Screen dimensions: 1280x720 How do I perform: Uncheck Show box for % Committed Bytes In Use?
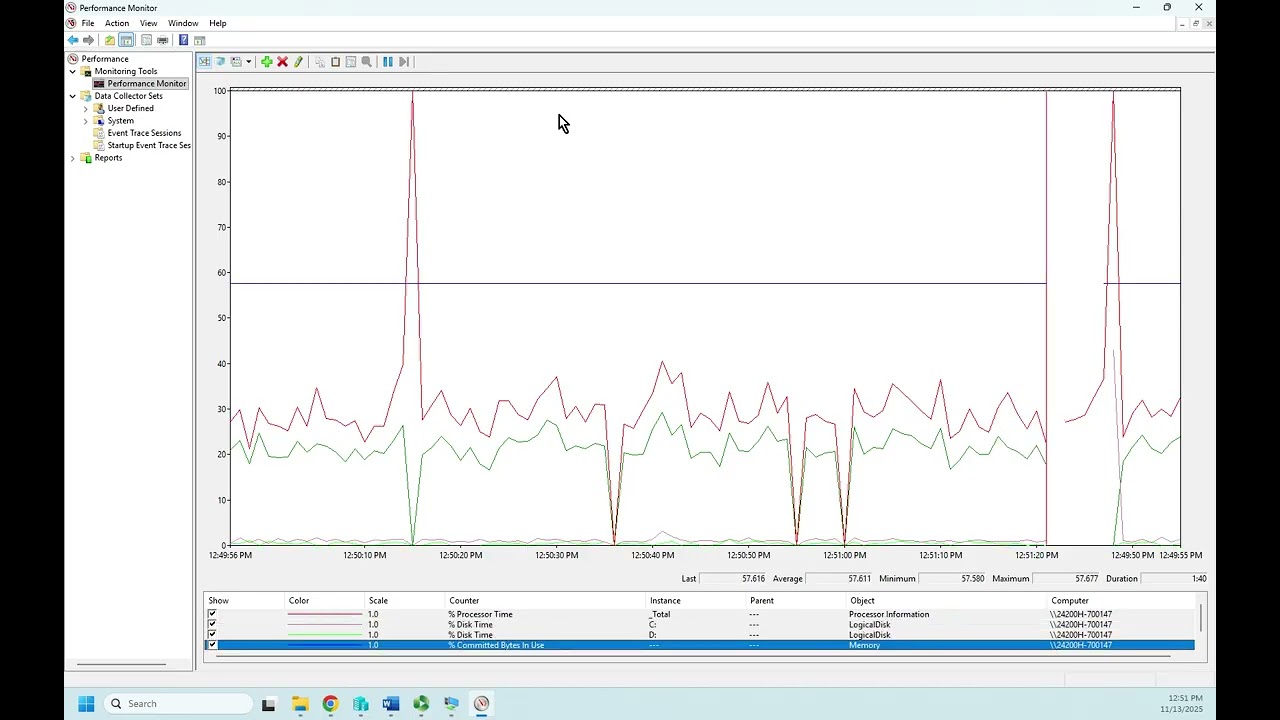click(212, 645)
